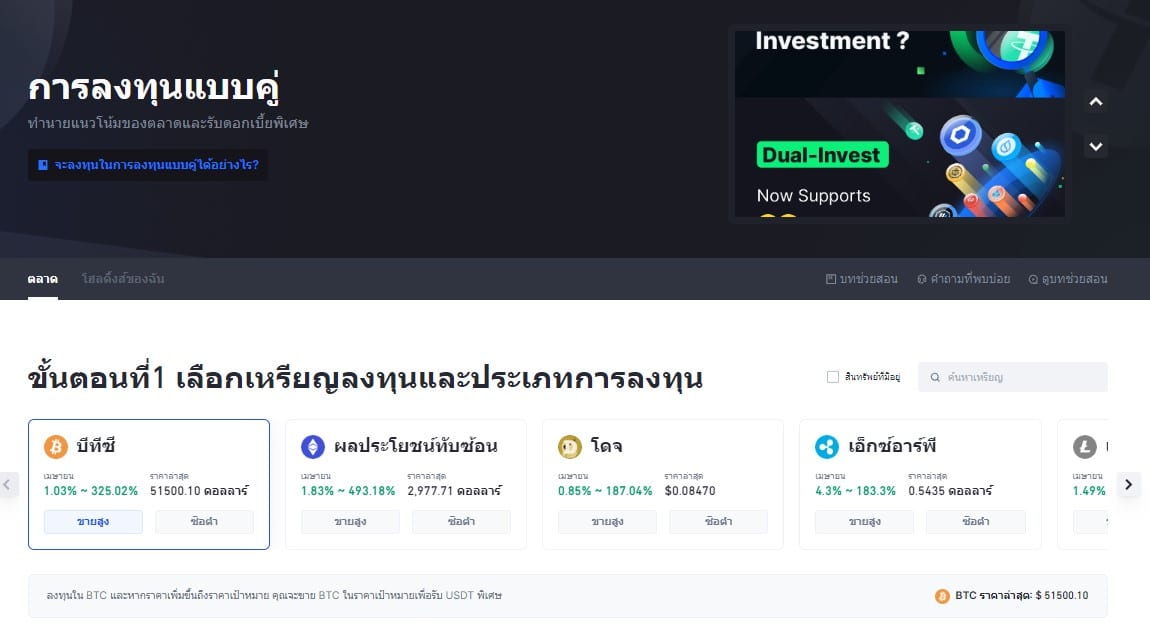Screen dimensions: 1150x629
Task: Click the Litecoin icon on the rightmost card
Action: tap(1084, 446)
